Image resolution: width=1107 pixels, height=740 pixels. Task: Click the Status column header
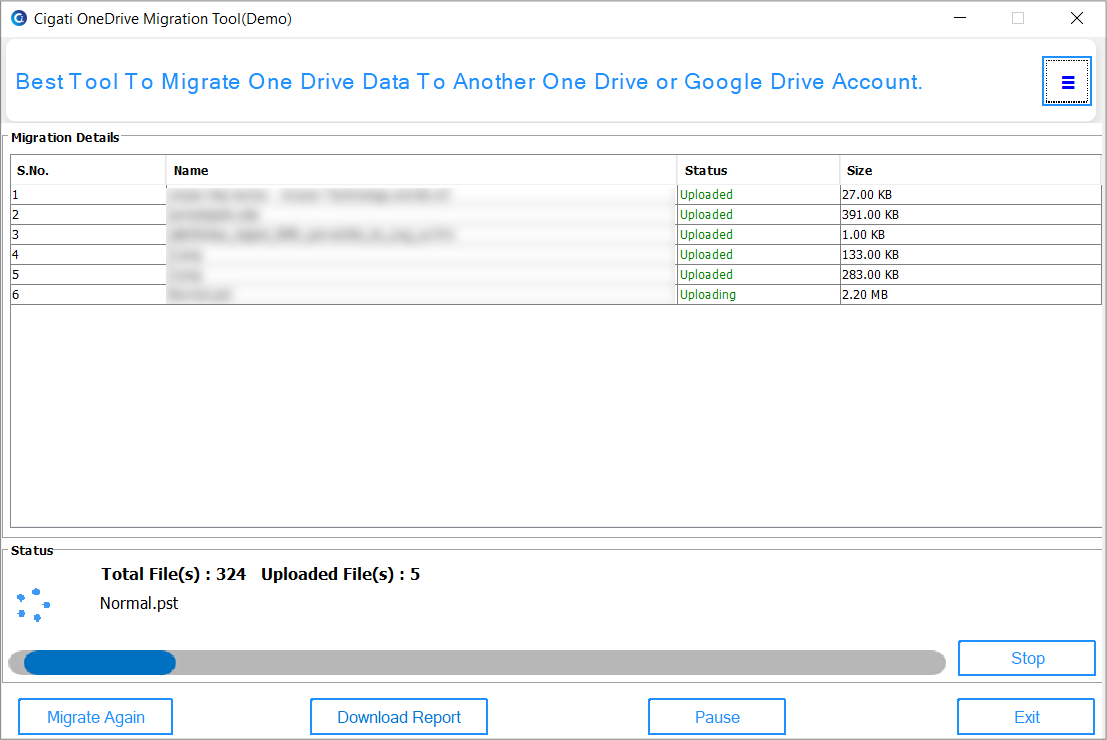point(758,170)
